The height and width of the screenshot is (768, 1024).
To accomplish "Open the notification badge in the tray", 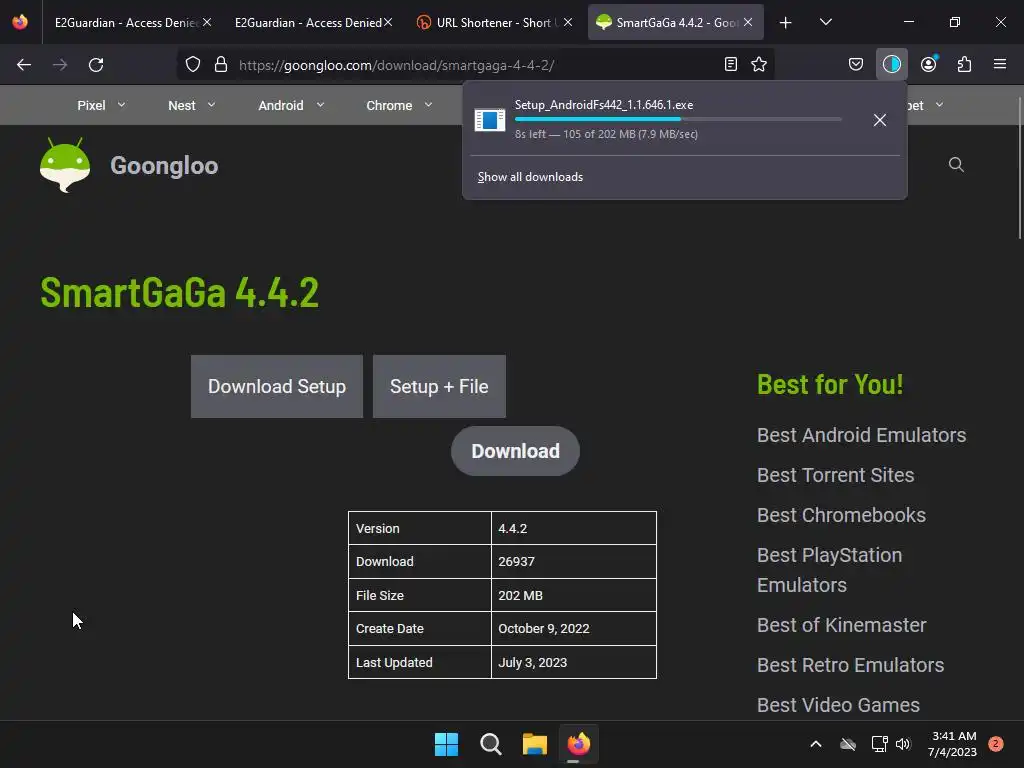I will [x=996, y=744].
